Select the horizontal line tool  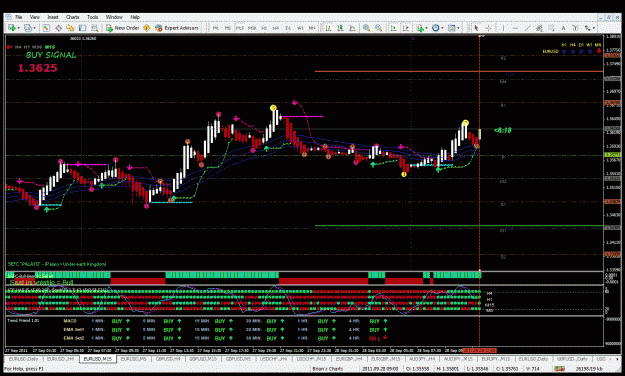tap(515, 28)
